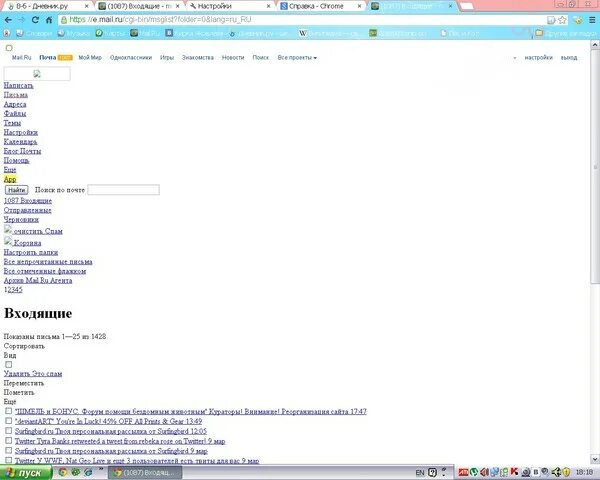
Task: Open the VK bookmark with B icon
Action: click(x=194, y=34)
